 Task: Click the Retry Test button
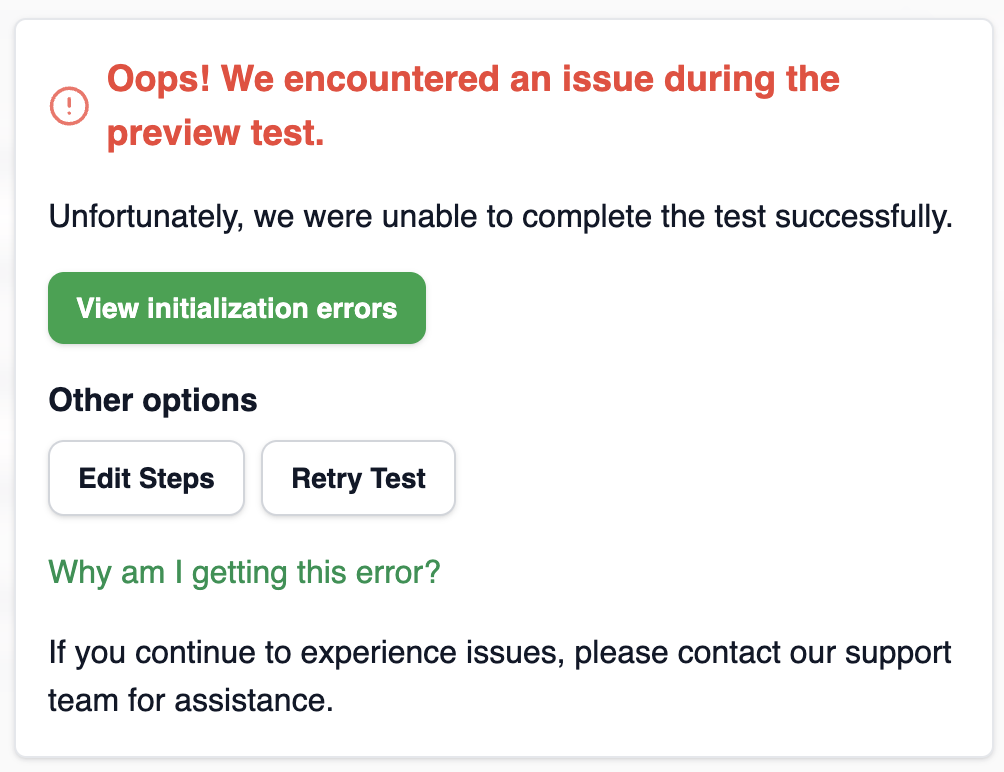pos(359,478)
